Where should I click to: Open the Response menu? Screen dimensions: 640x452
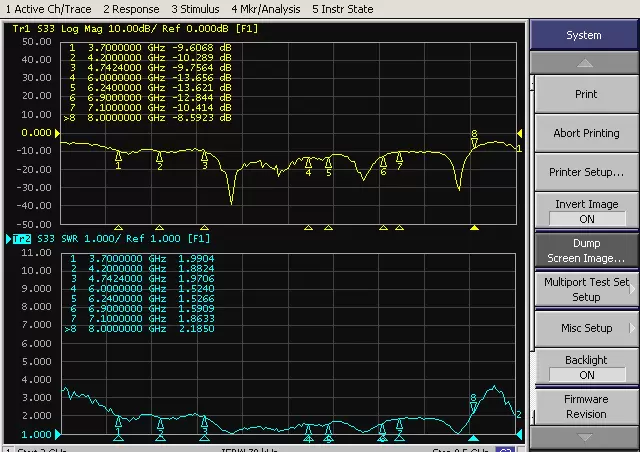tap(132, 9)
